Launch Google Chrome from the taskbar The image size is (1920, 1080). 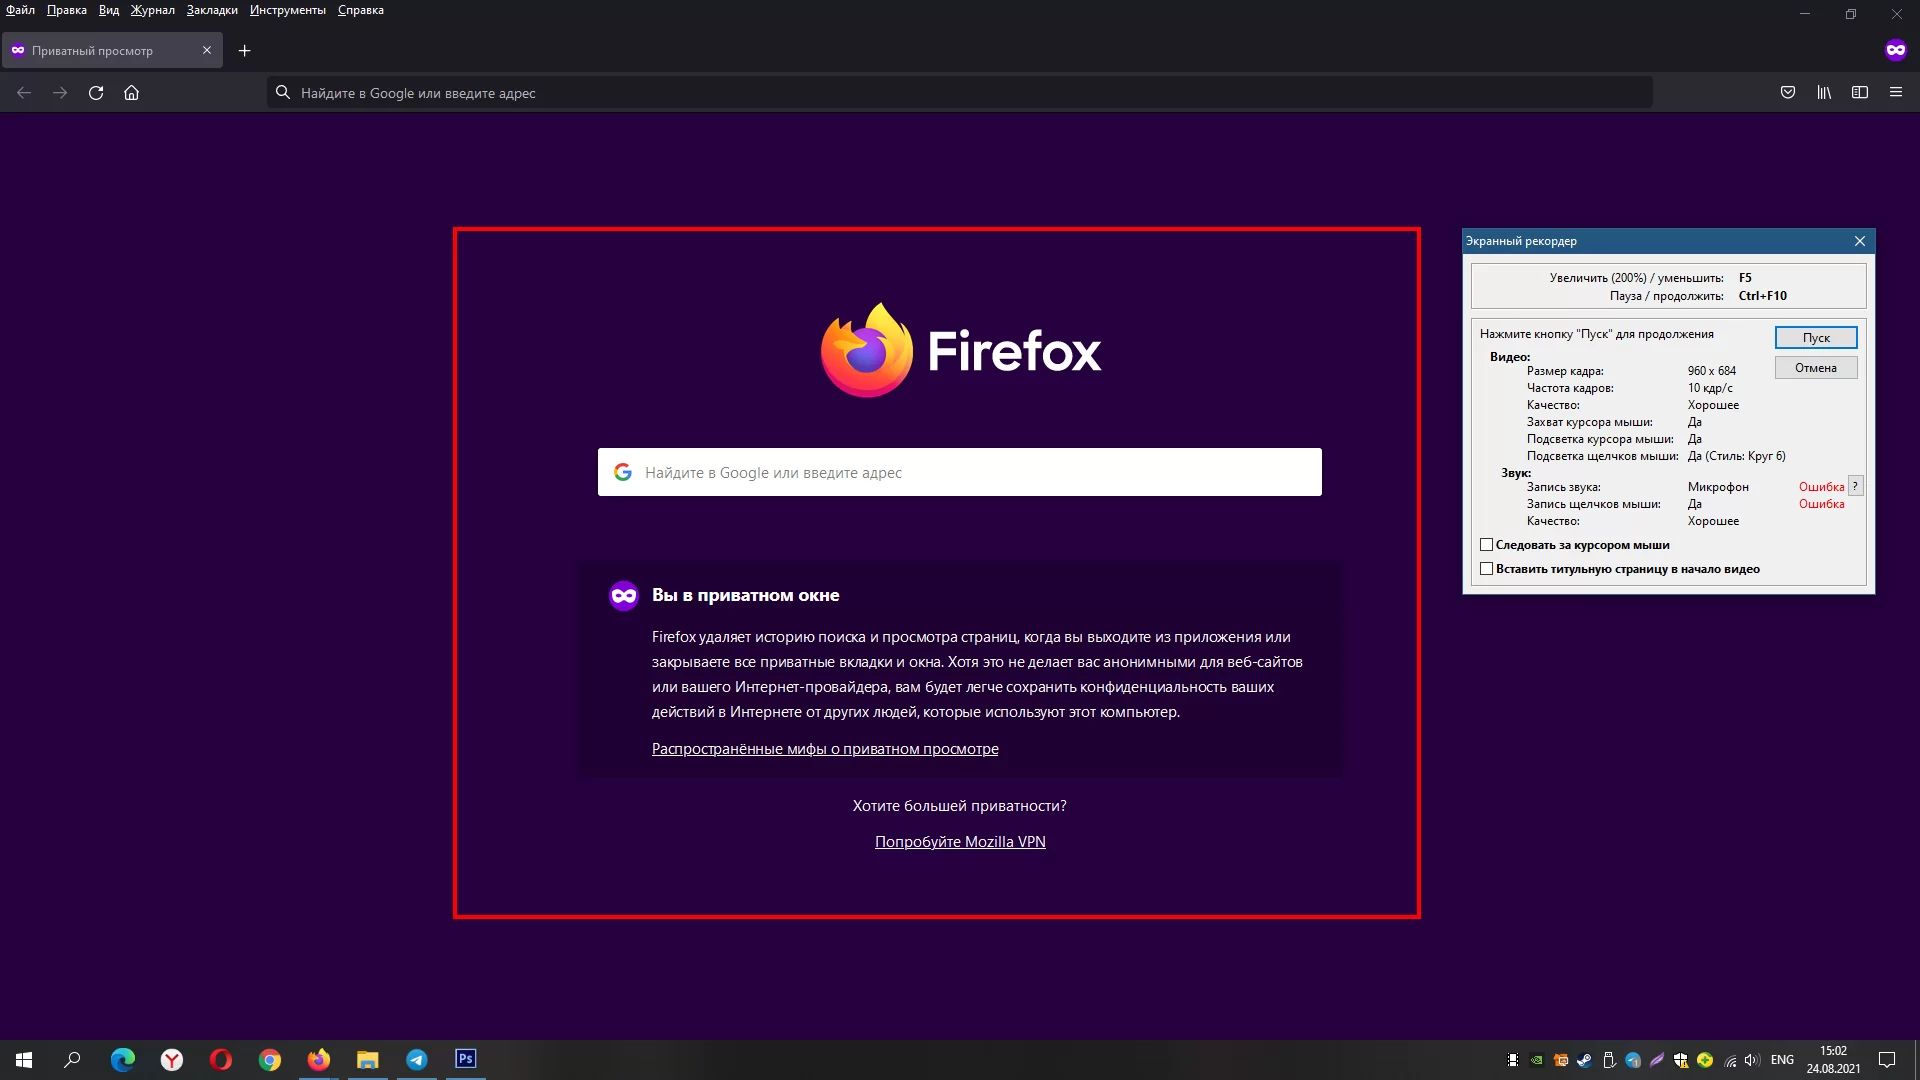tap(270, 1060)
